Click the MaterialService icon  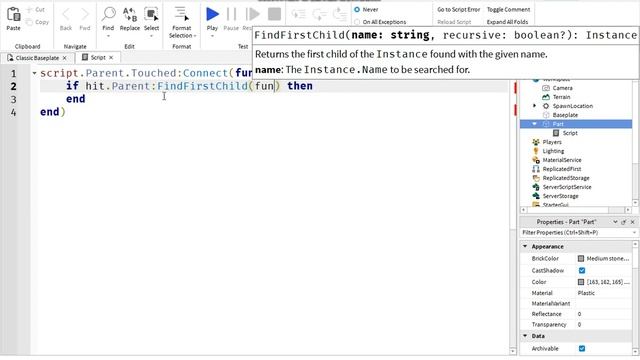pos(536,160)
